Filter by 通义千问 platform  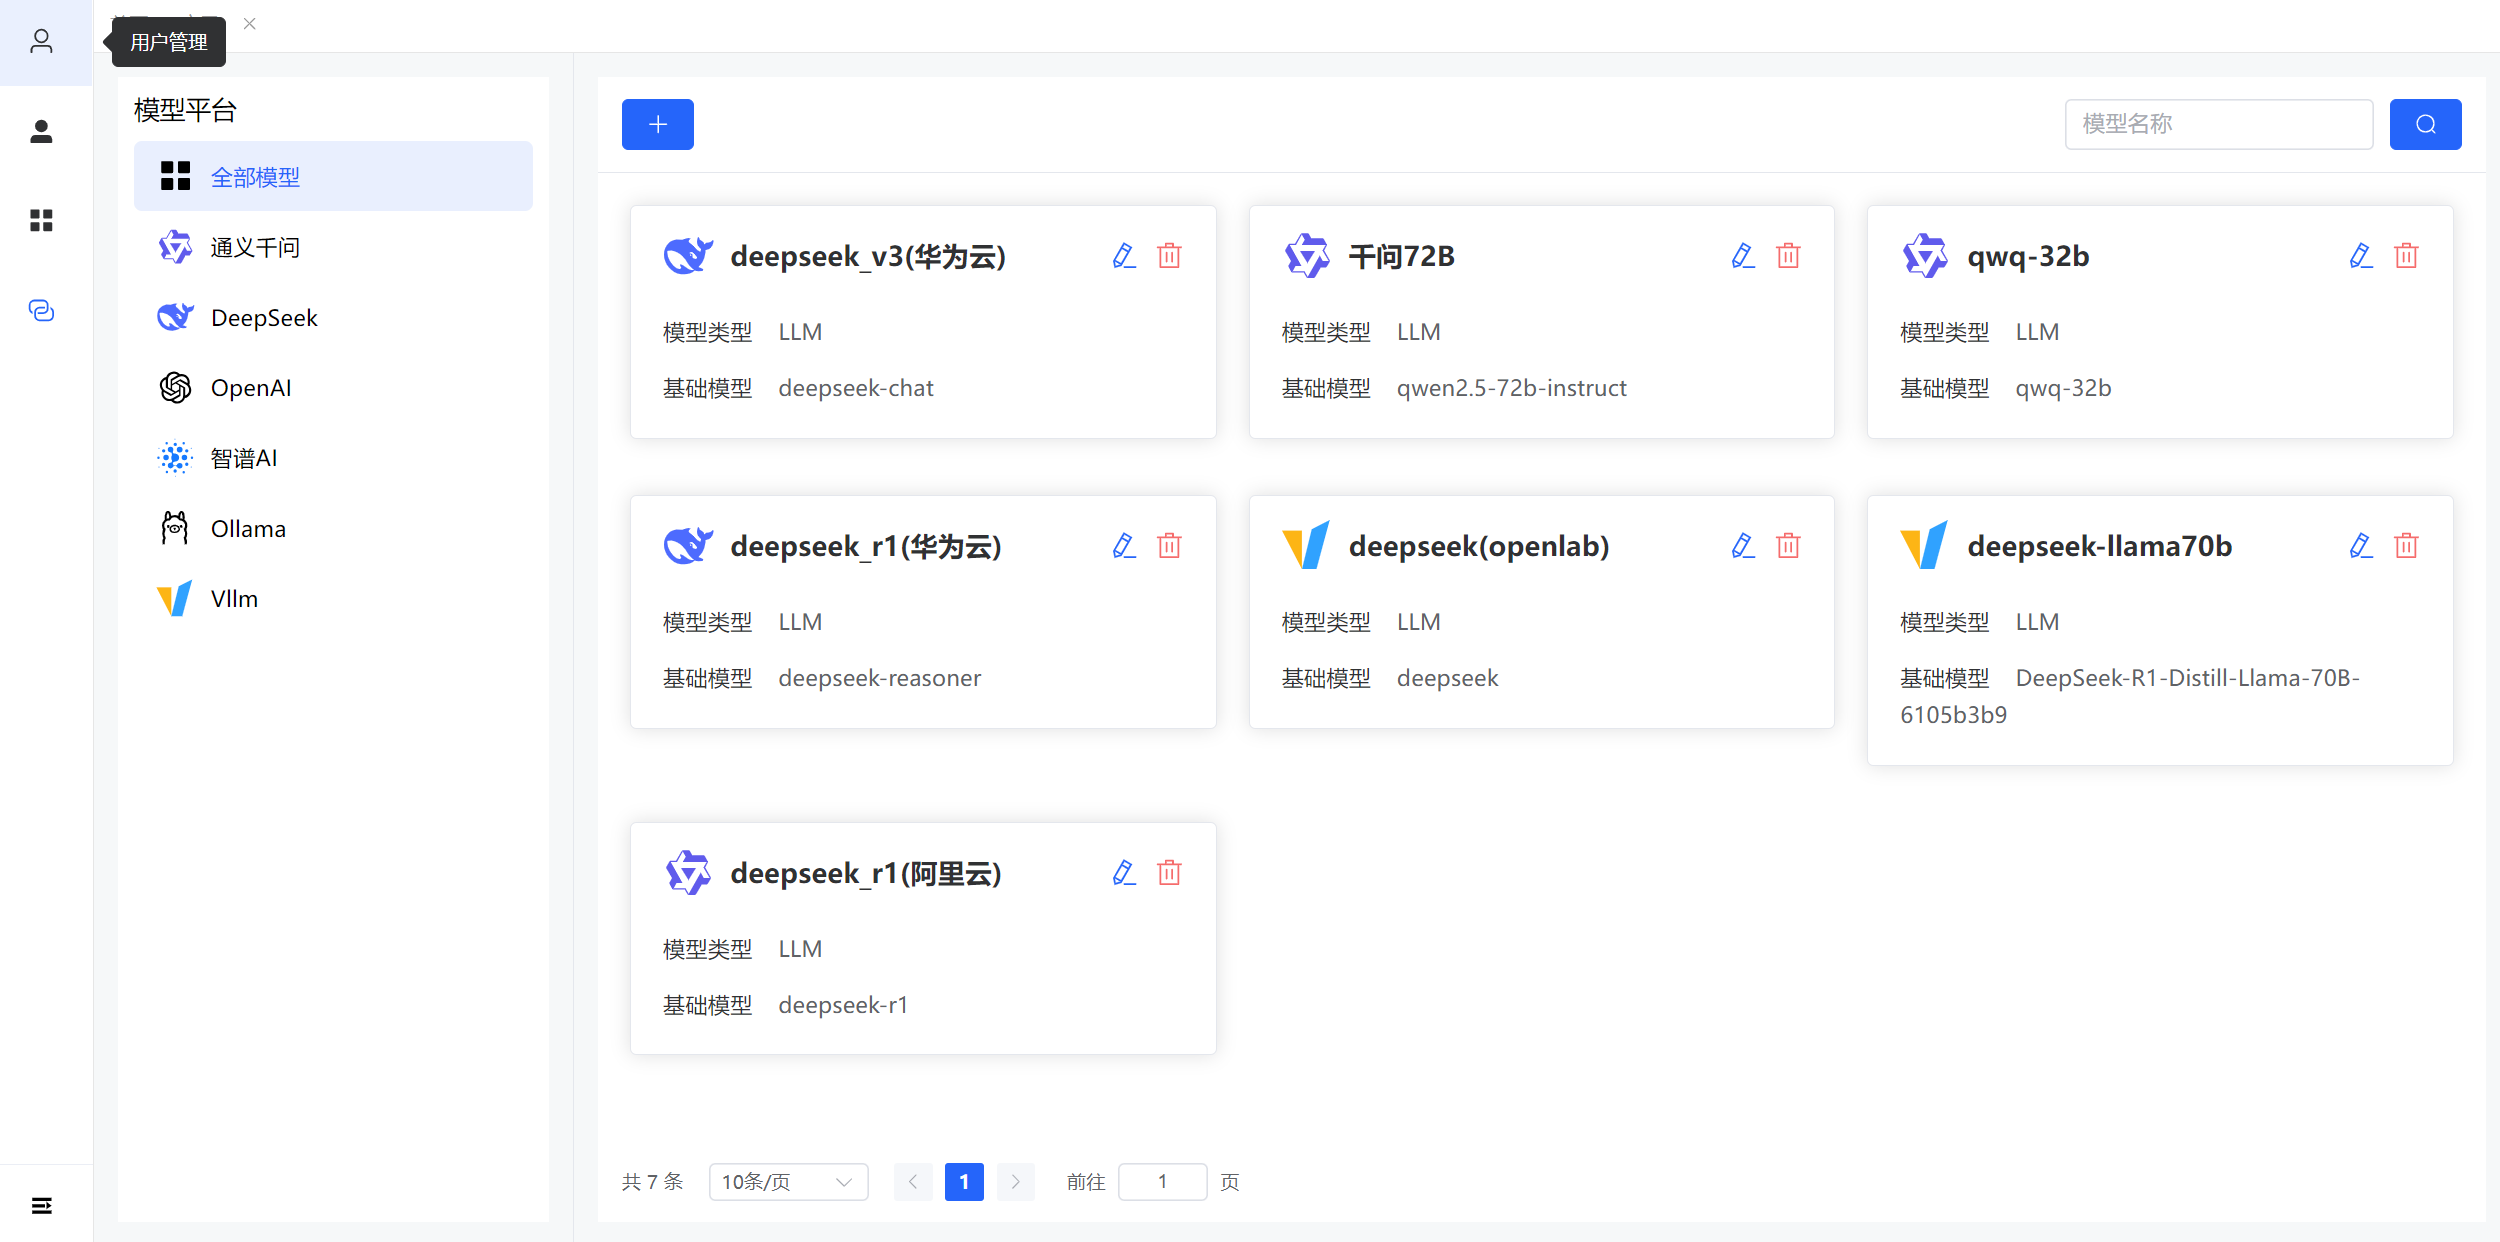click(333, 247)
